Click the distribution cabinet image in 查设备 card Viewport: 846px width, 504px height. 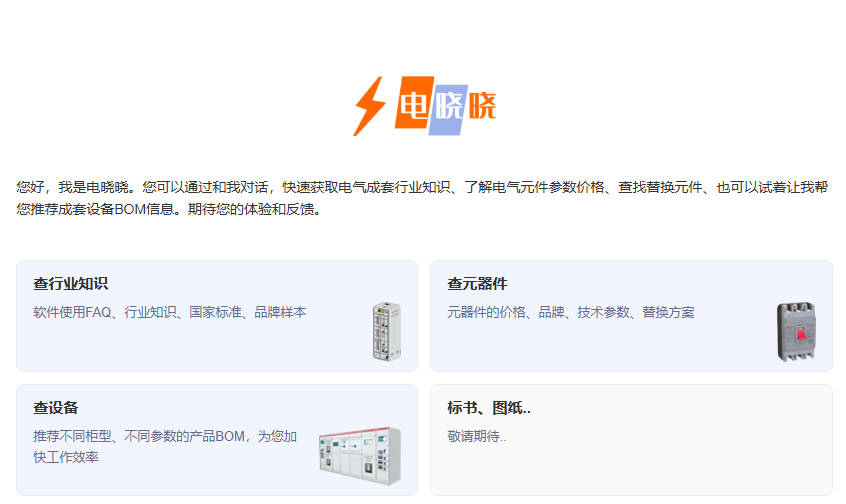pyautogui.click(x=360, y=456)
